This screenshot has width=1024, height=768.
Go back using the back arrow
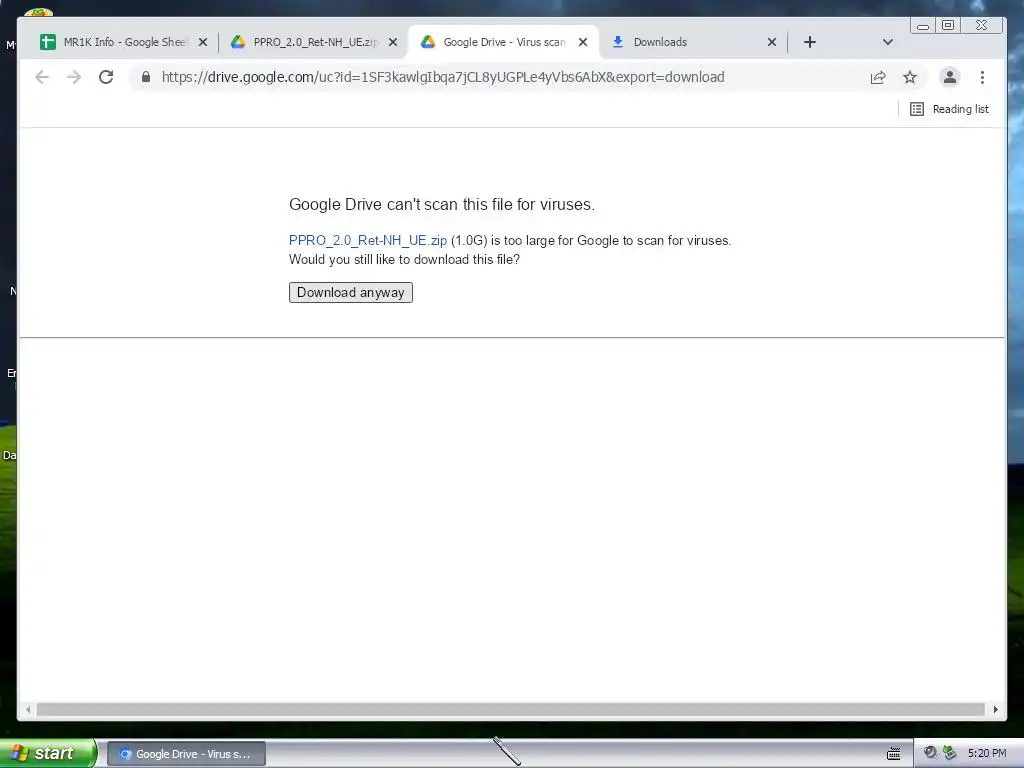pos(42,77)
